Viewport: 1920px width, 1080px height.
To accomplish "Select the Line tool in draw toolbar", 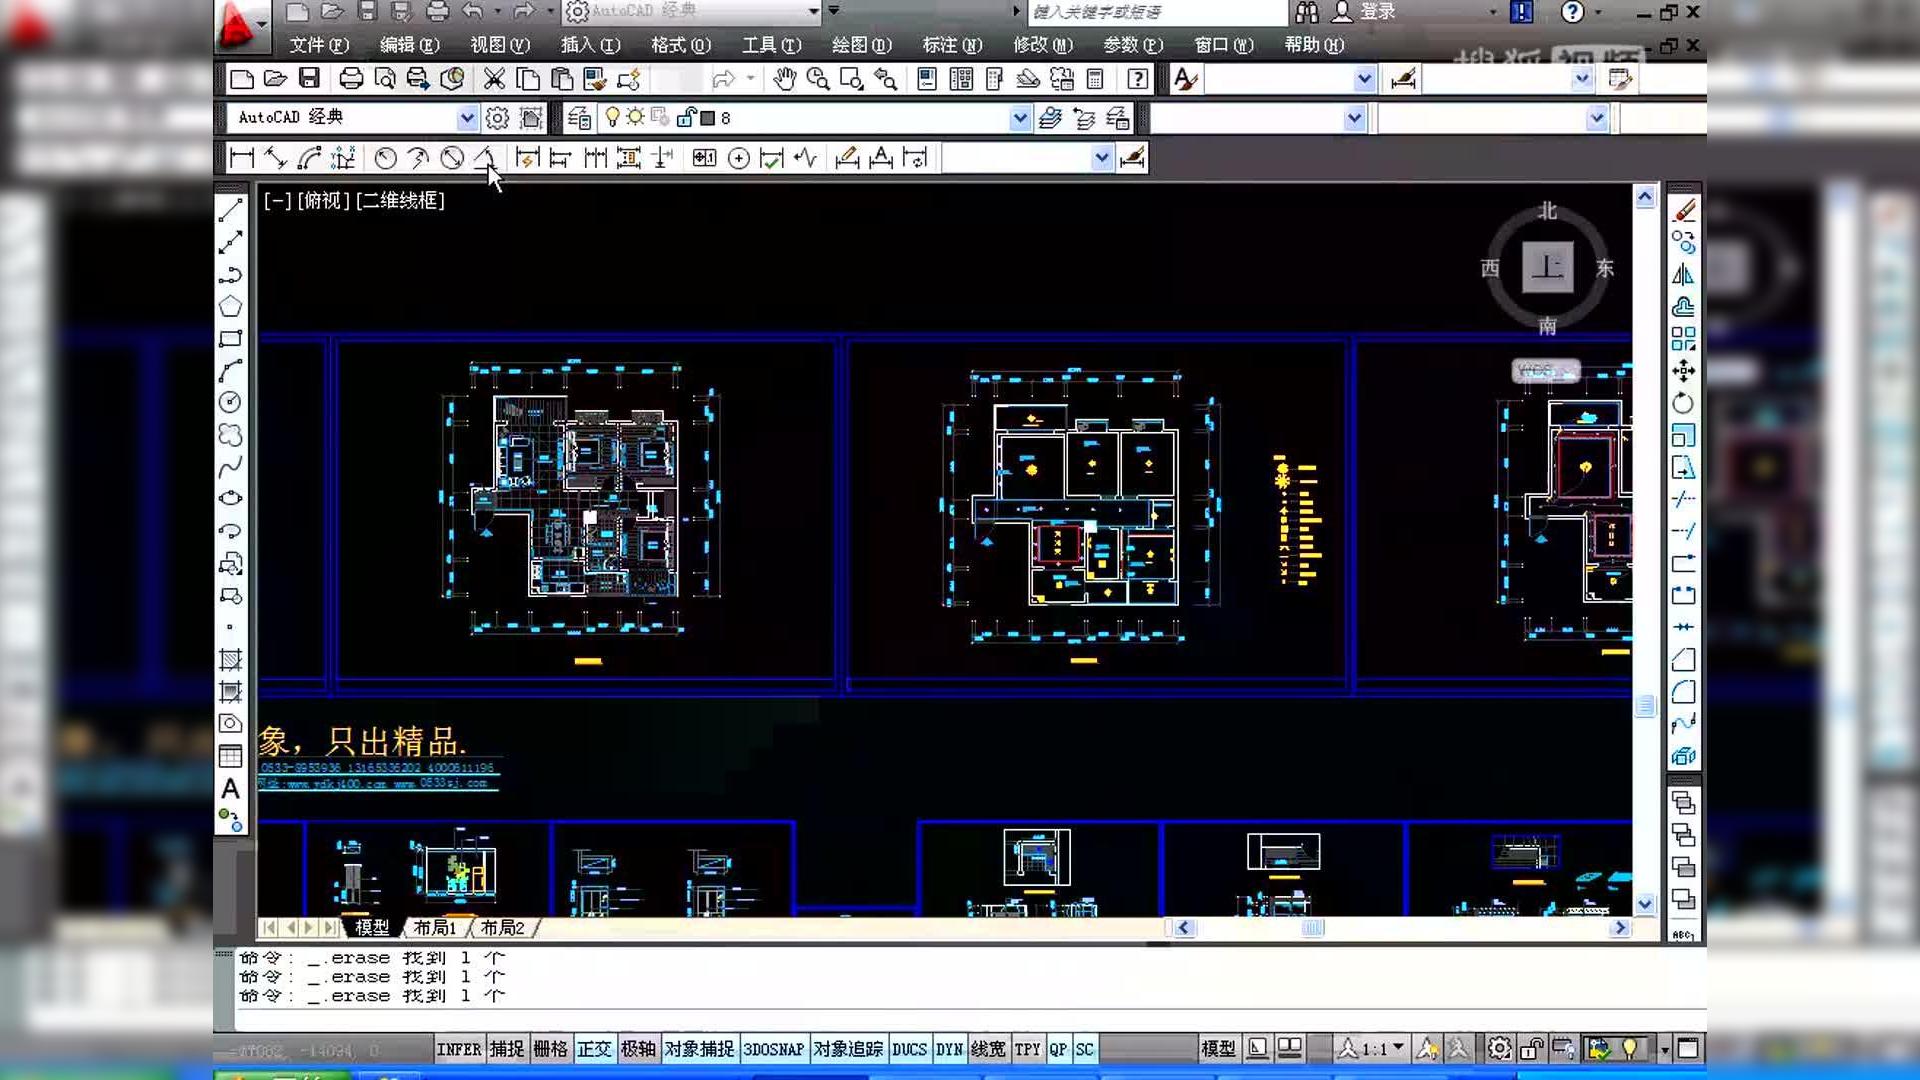I will click(x=230, y=210).
